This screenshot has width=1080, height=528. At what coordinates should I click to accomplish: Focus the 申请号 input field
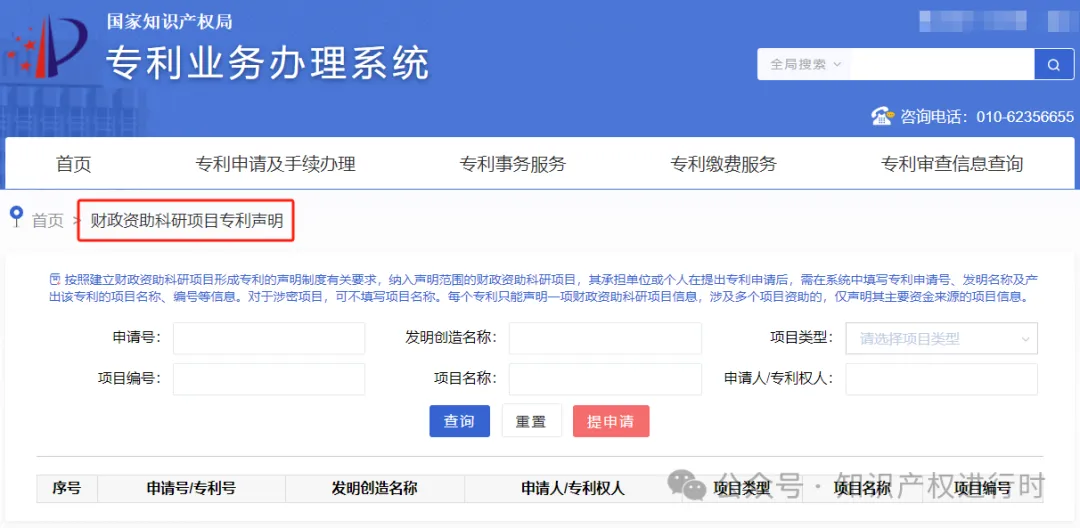[x=269, y=339]
